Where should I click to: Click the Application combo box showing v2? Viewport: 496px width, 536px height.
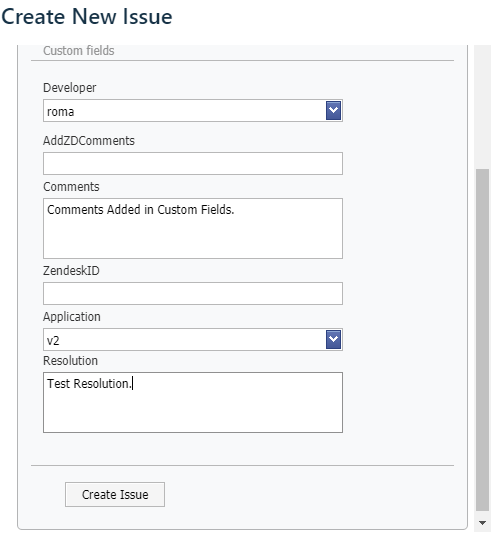tap(193, 339)
